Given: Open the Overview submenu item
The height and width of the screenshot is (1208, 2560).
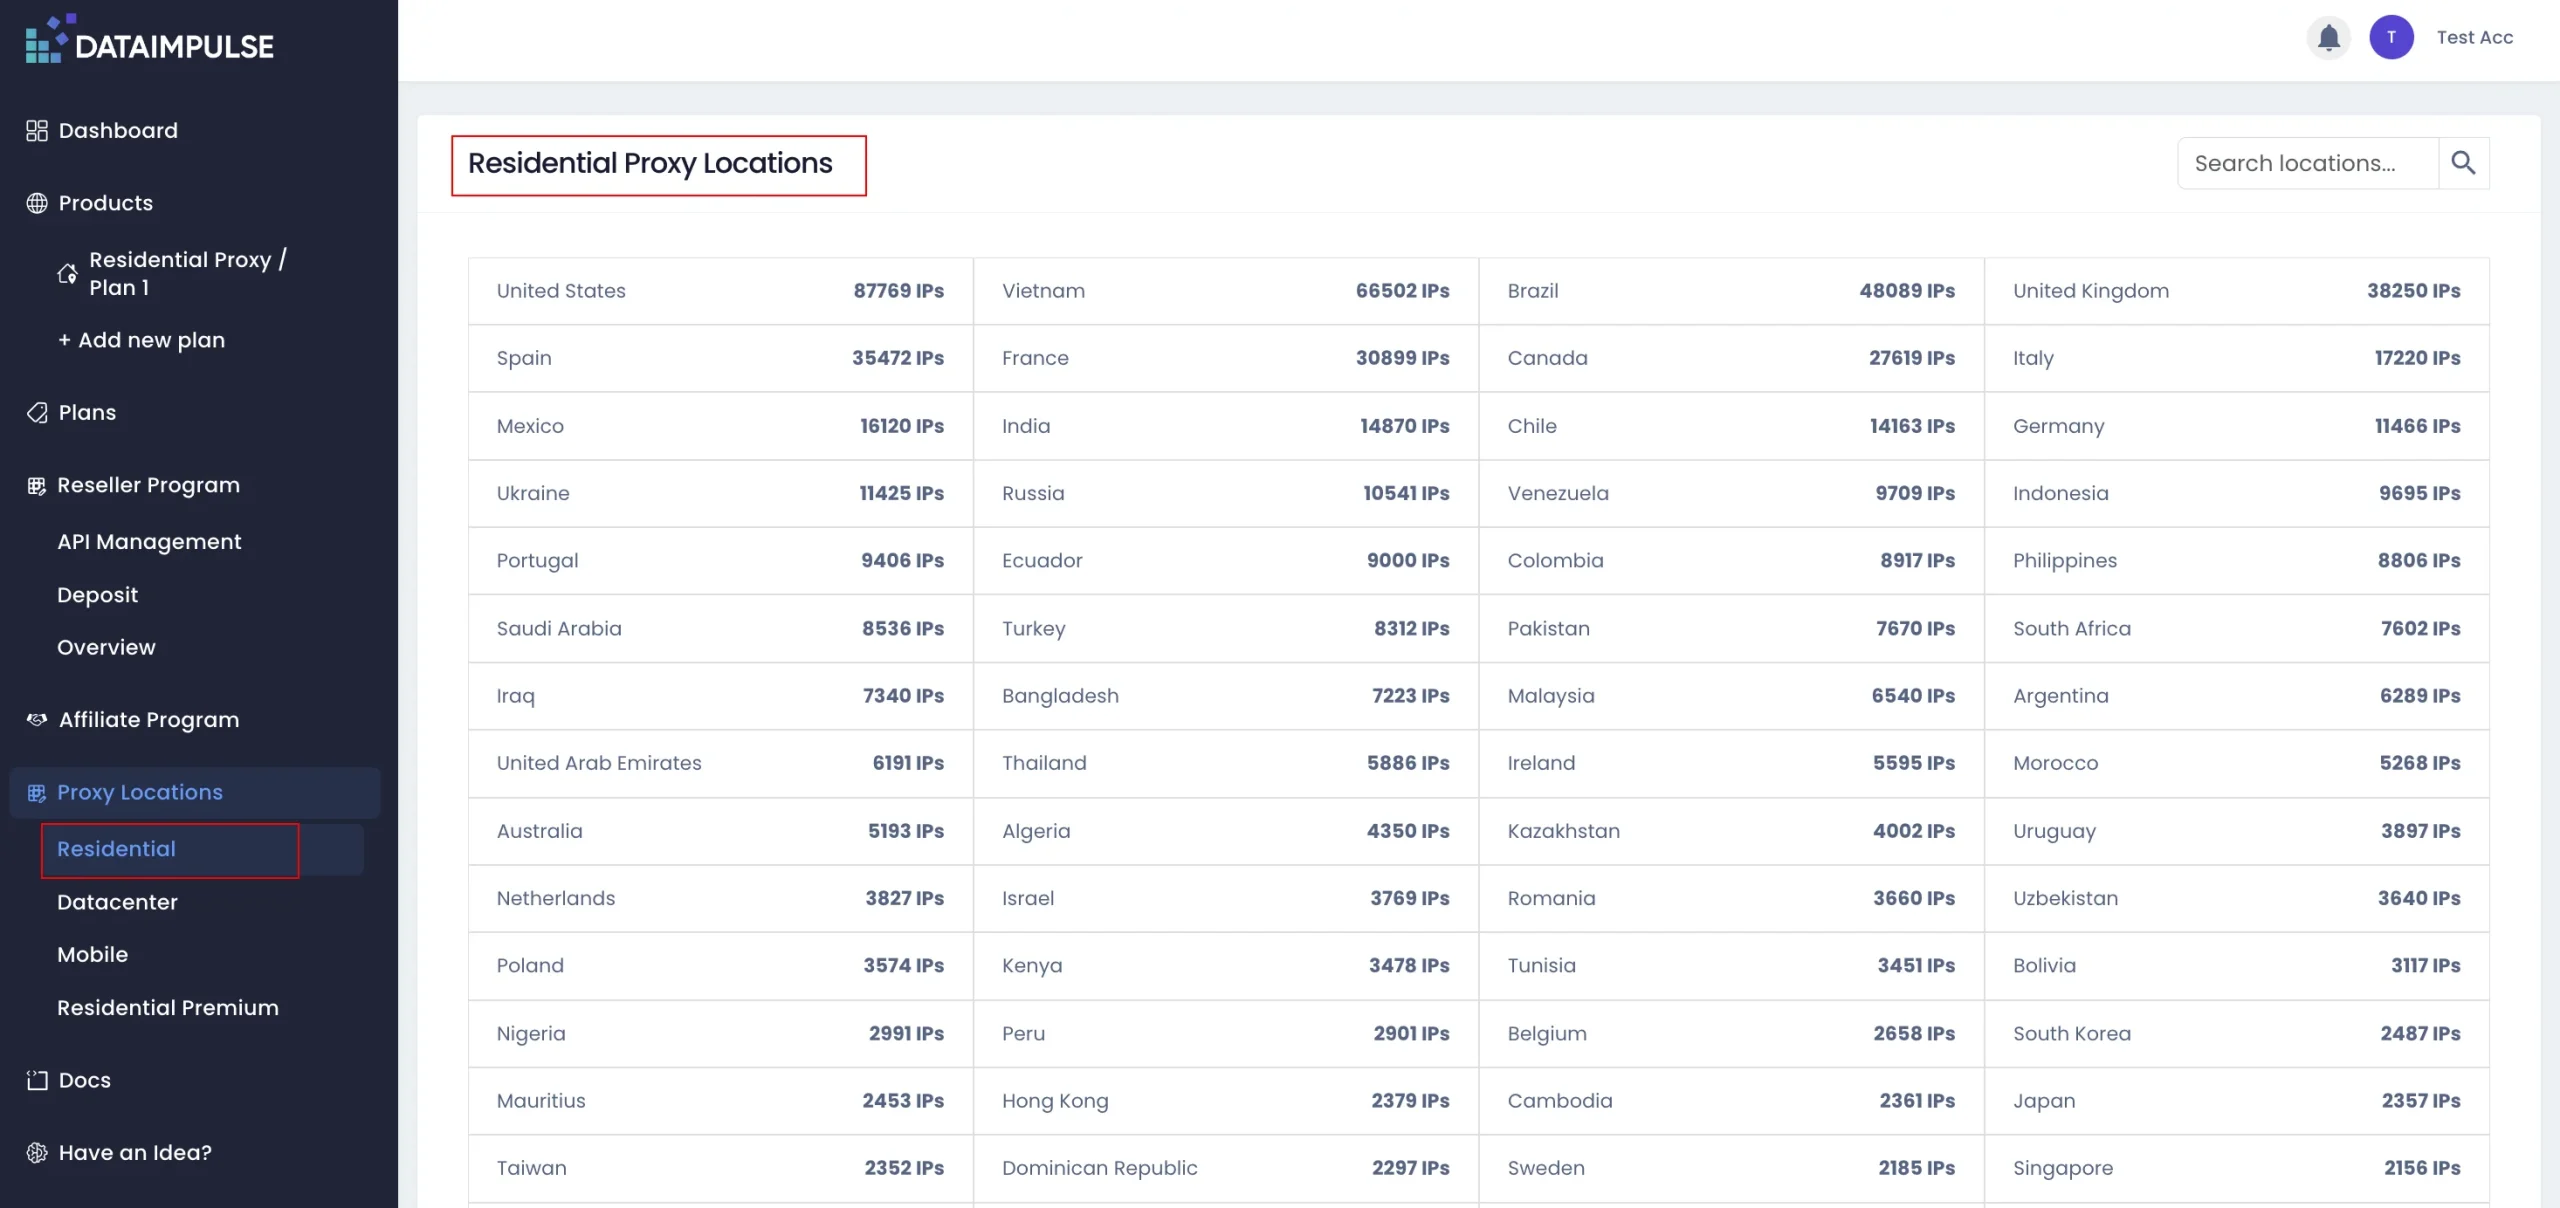Looking at the screenshot, I should tap(106, 648).
